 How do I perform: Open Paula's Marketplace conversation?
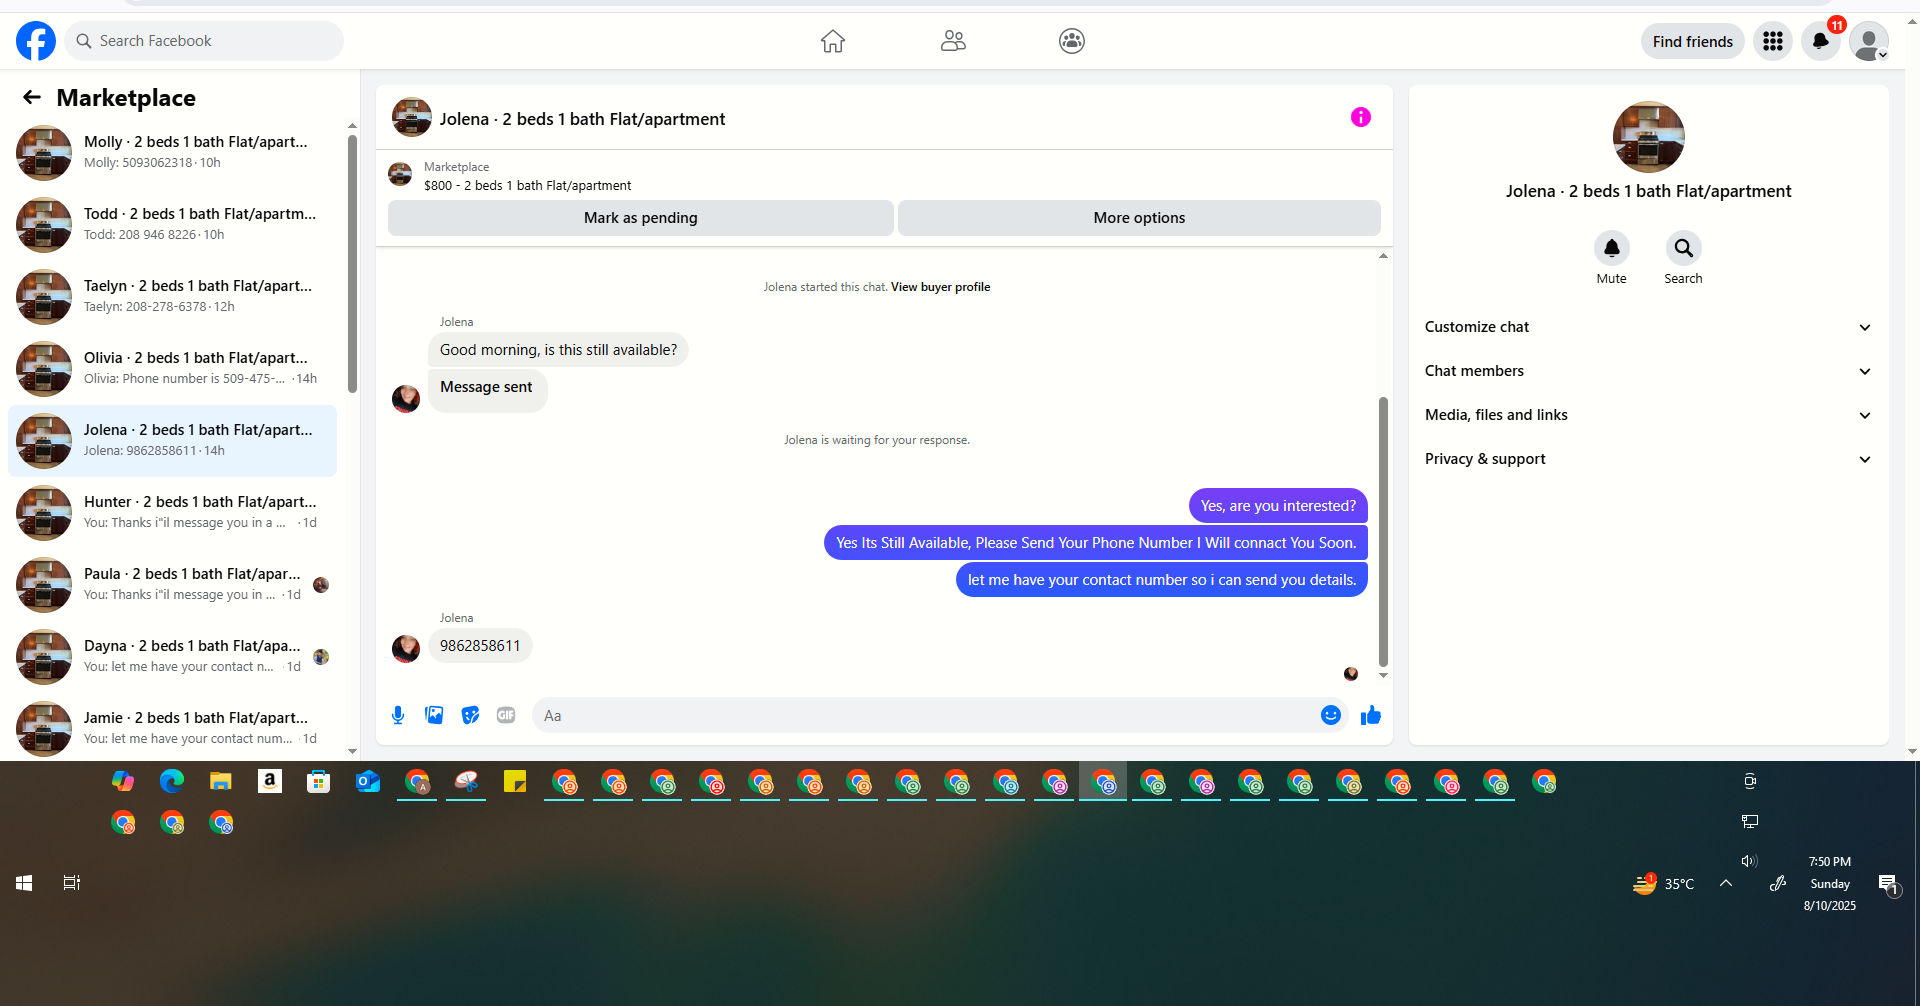[172, 585]
